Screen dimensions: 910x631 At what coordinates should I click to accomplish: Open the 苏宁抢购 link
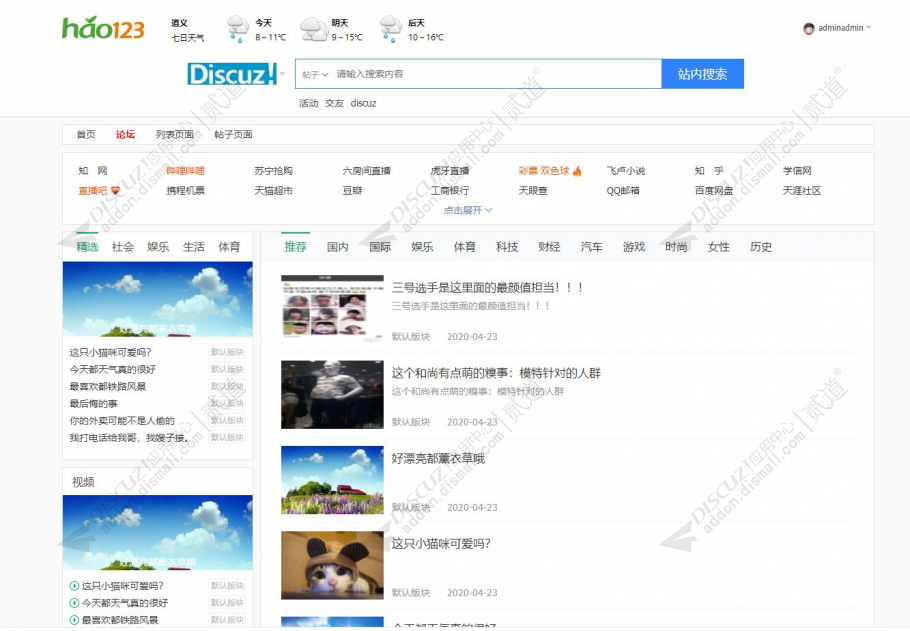[x=273, y=171]
